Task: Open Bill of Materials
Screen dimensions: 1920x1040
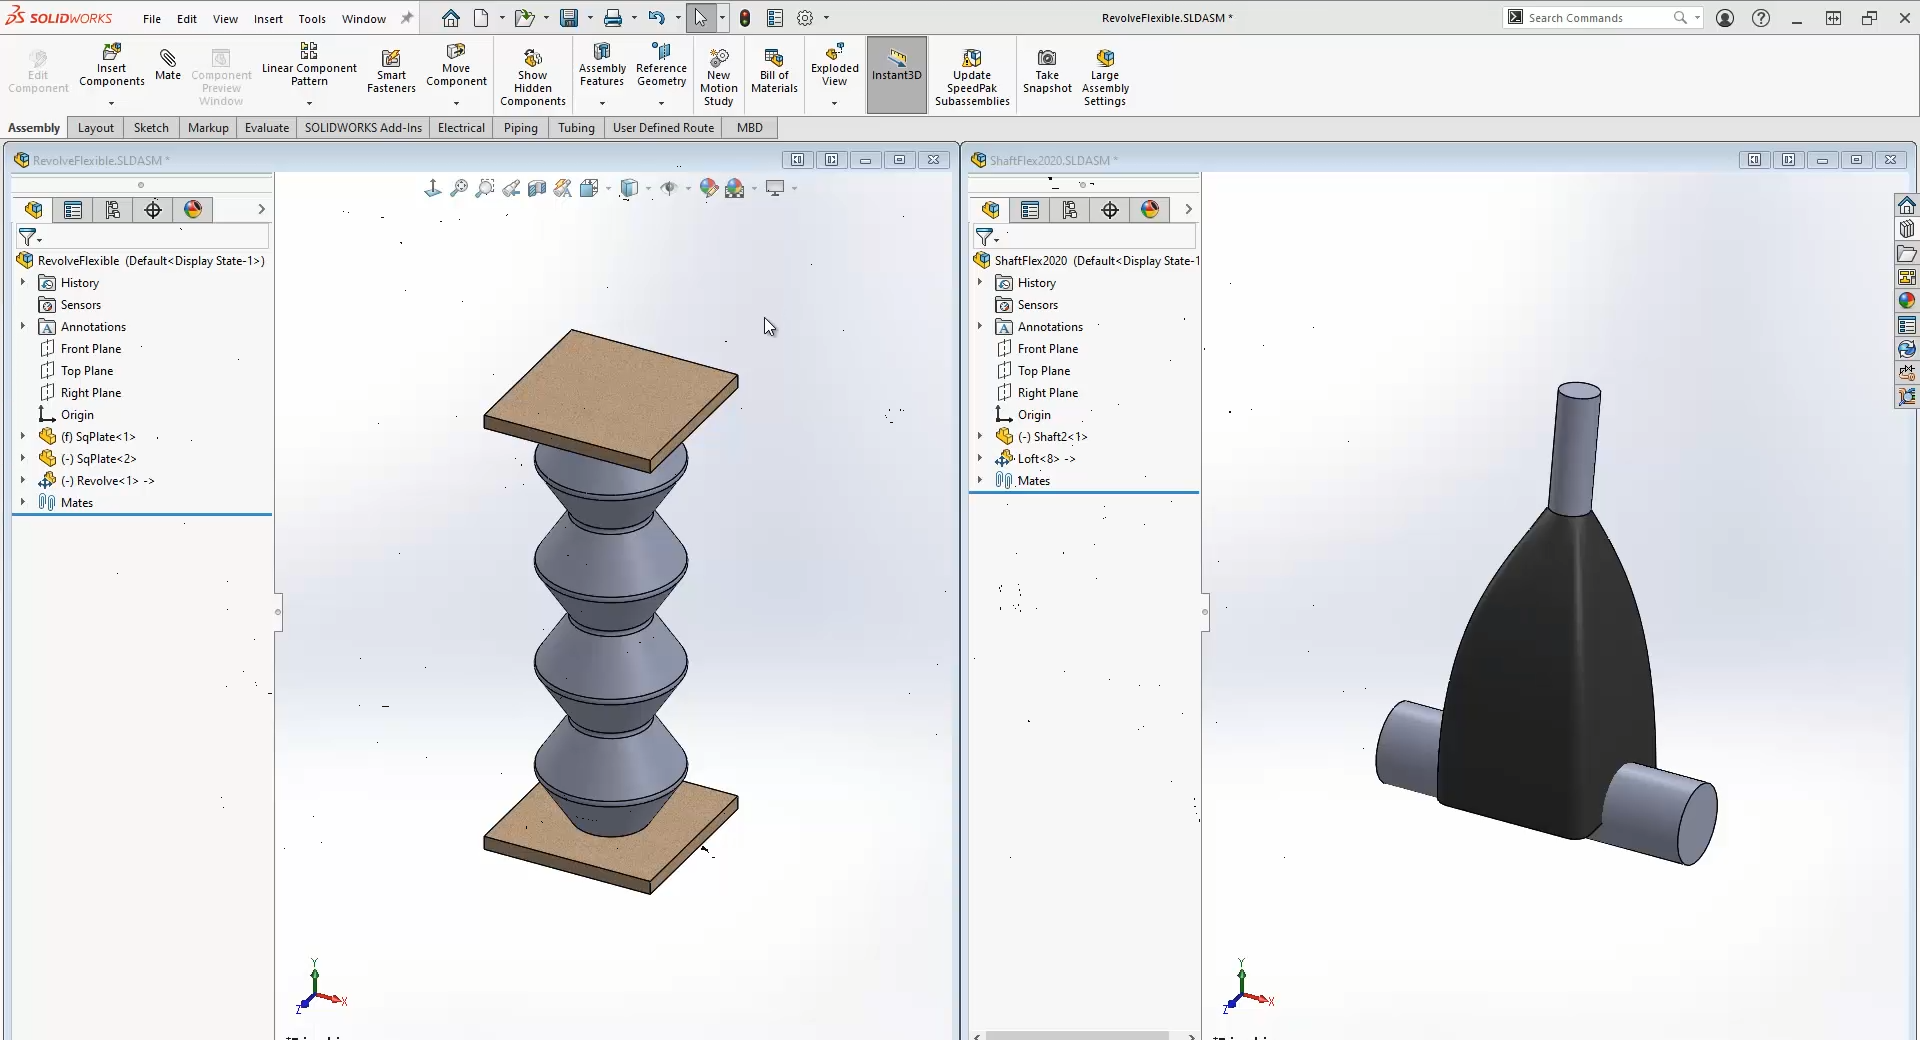Action: (774, 72)
